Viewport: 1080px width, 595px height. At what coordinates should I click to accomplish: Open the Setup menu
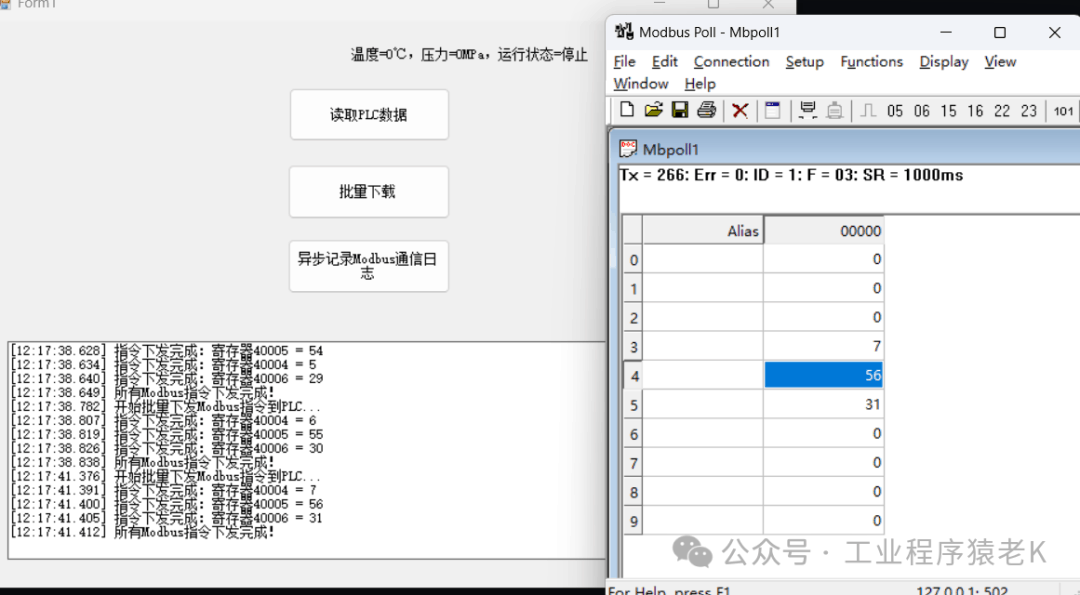pyautogui.click(x=804, y=62)
